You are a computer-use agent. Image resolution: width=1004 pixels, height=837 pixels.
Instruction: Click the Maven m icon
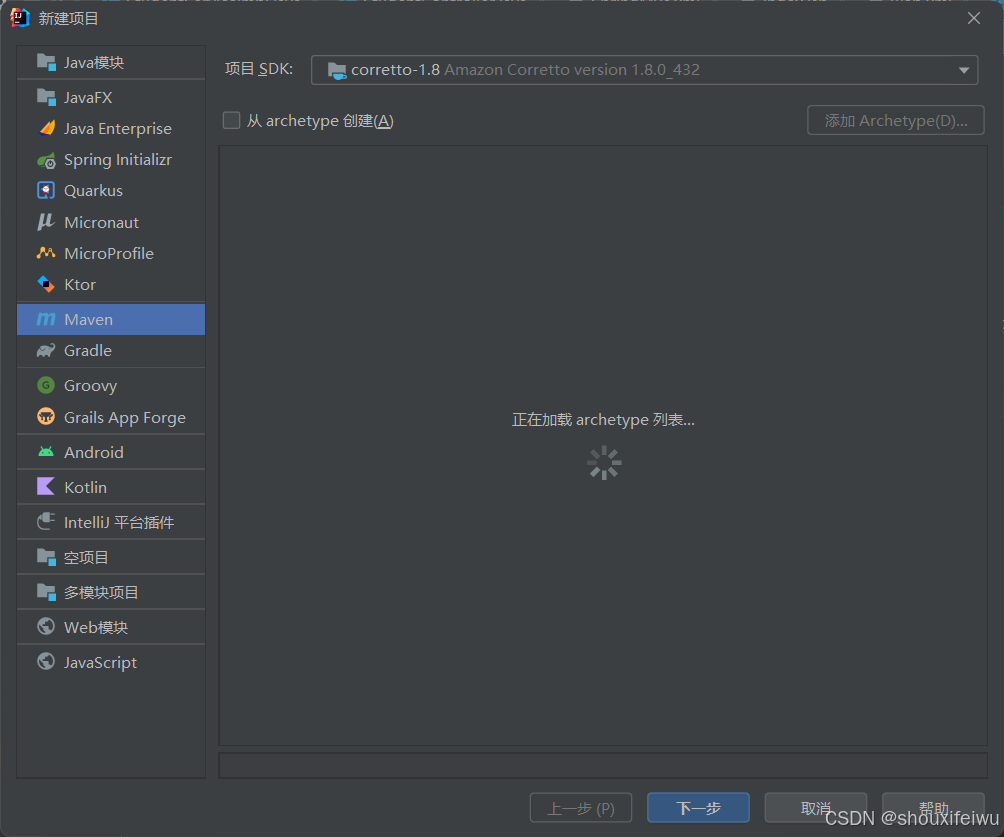(46, 319)
